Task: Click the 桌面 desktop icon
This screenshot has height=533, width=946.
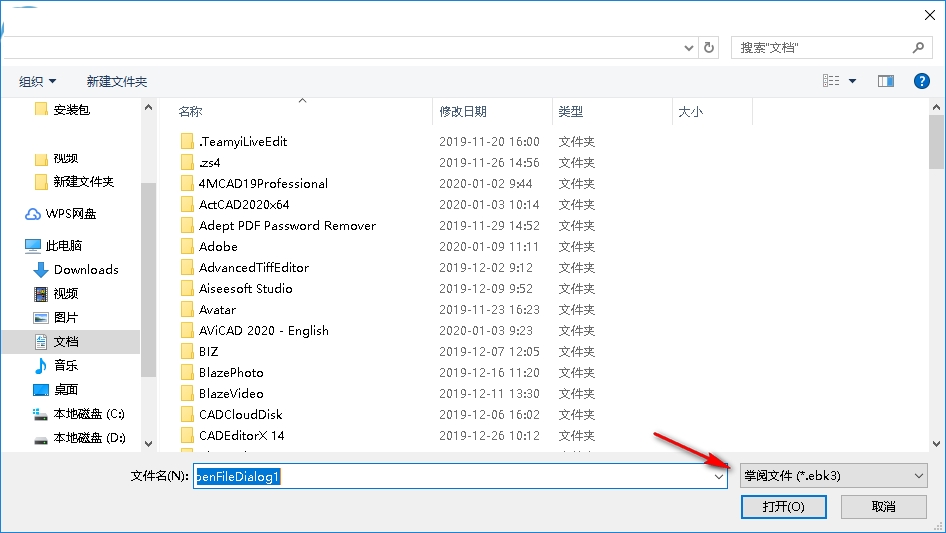Action: [40, 389]
